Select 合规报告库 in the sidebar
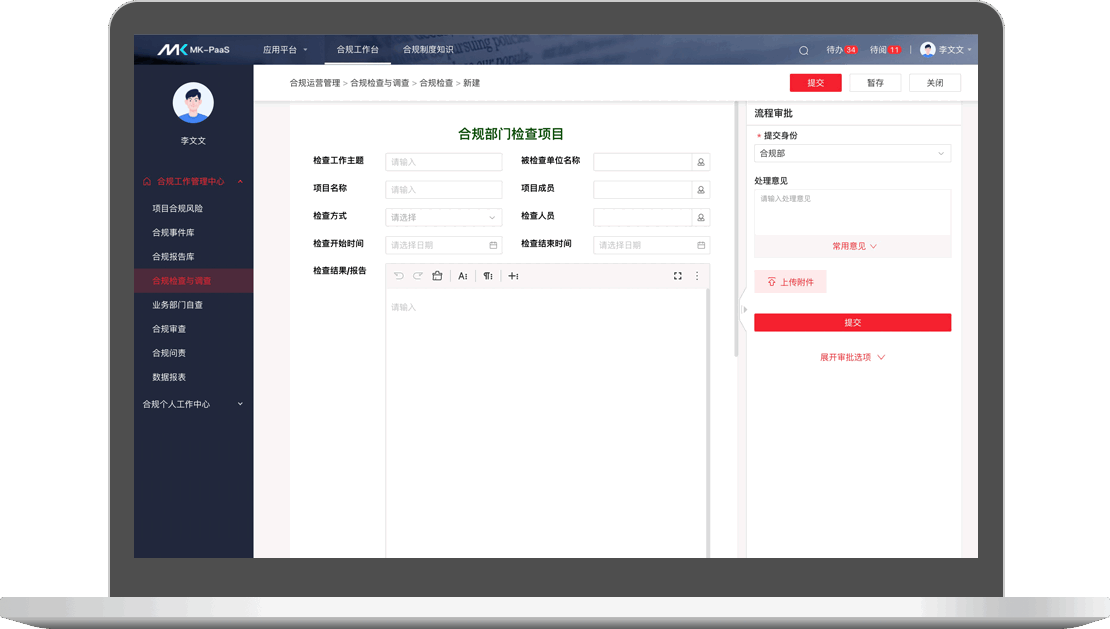Viewport: 1110px width, 629px height. click(x=173, y=257)
